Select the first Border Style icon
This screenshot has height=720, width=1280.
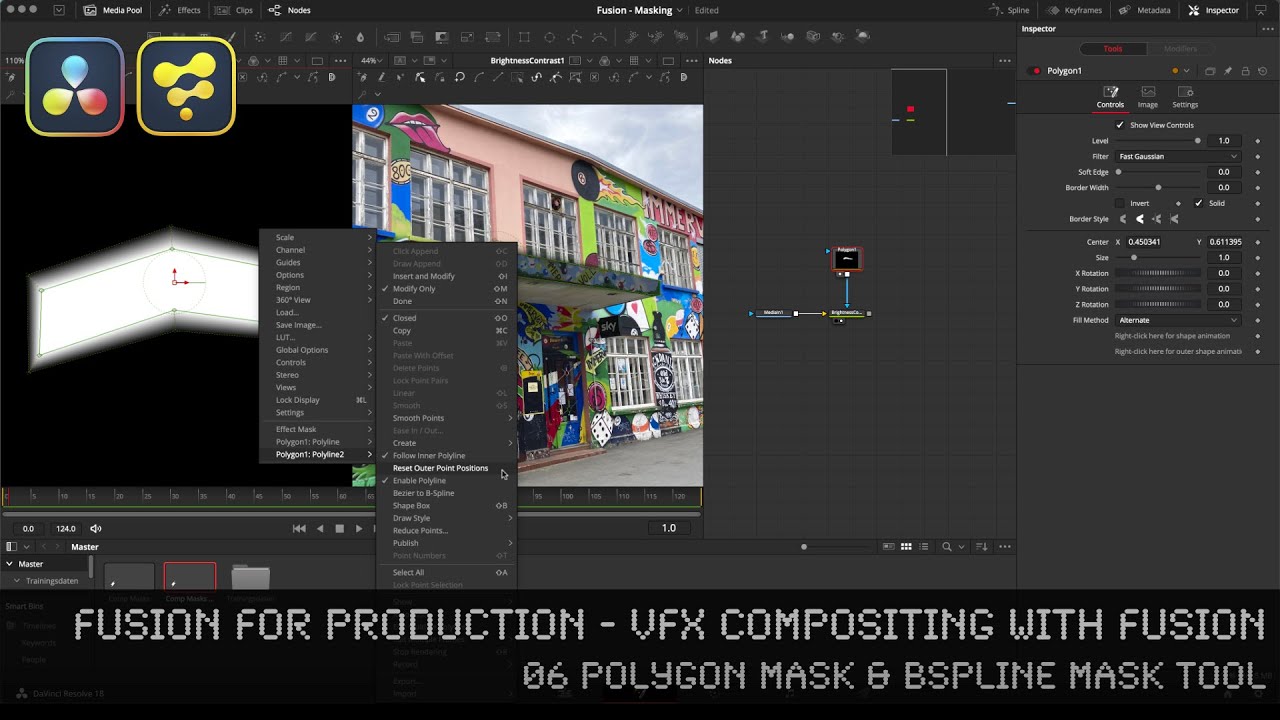click(1123, 219)
